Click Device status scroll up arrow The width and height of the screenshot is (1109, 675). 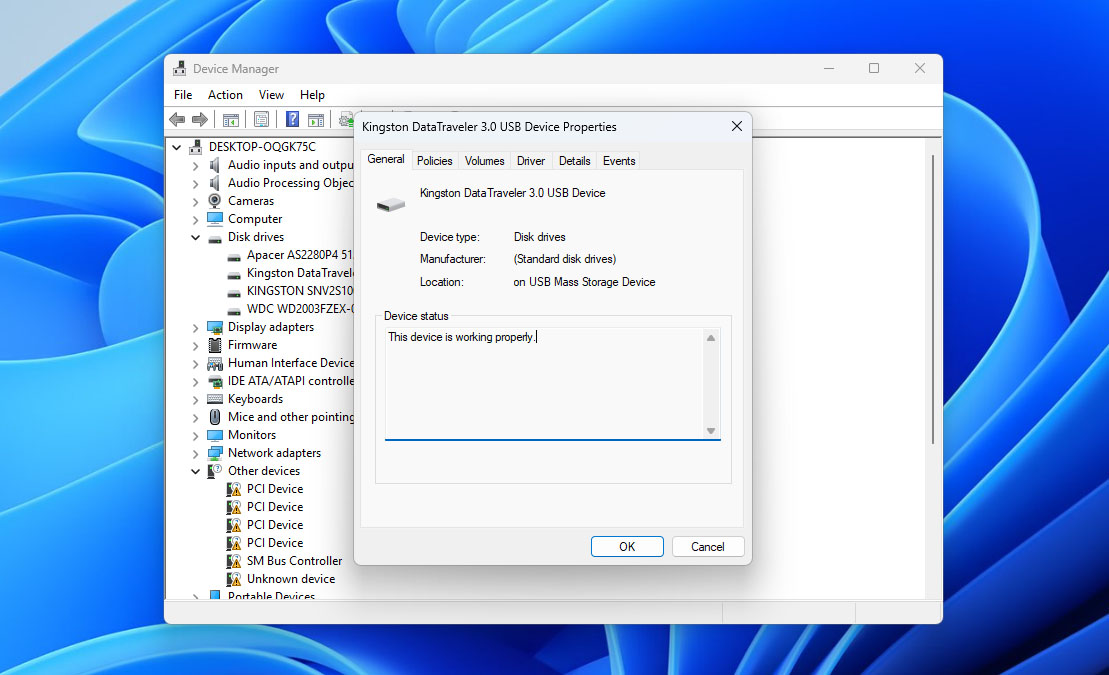coord(711,338)
